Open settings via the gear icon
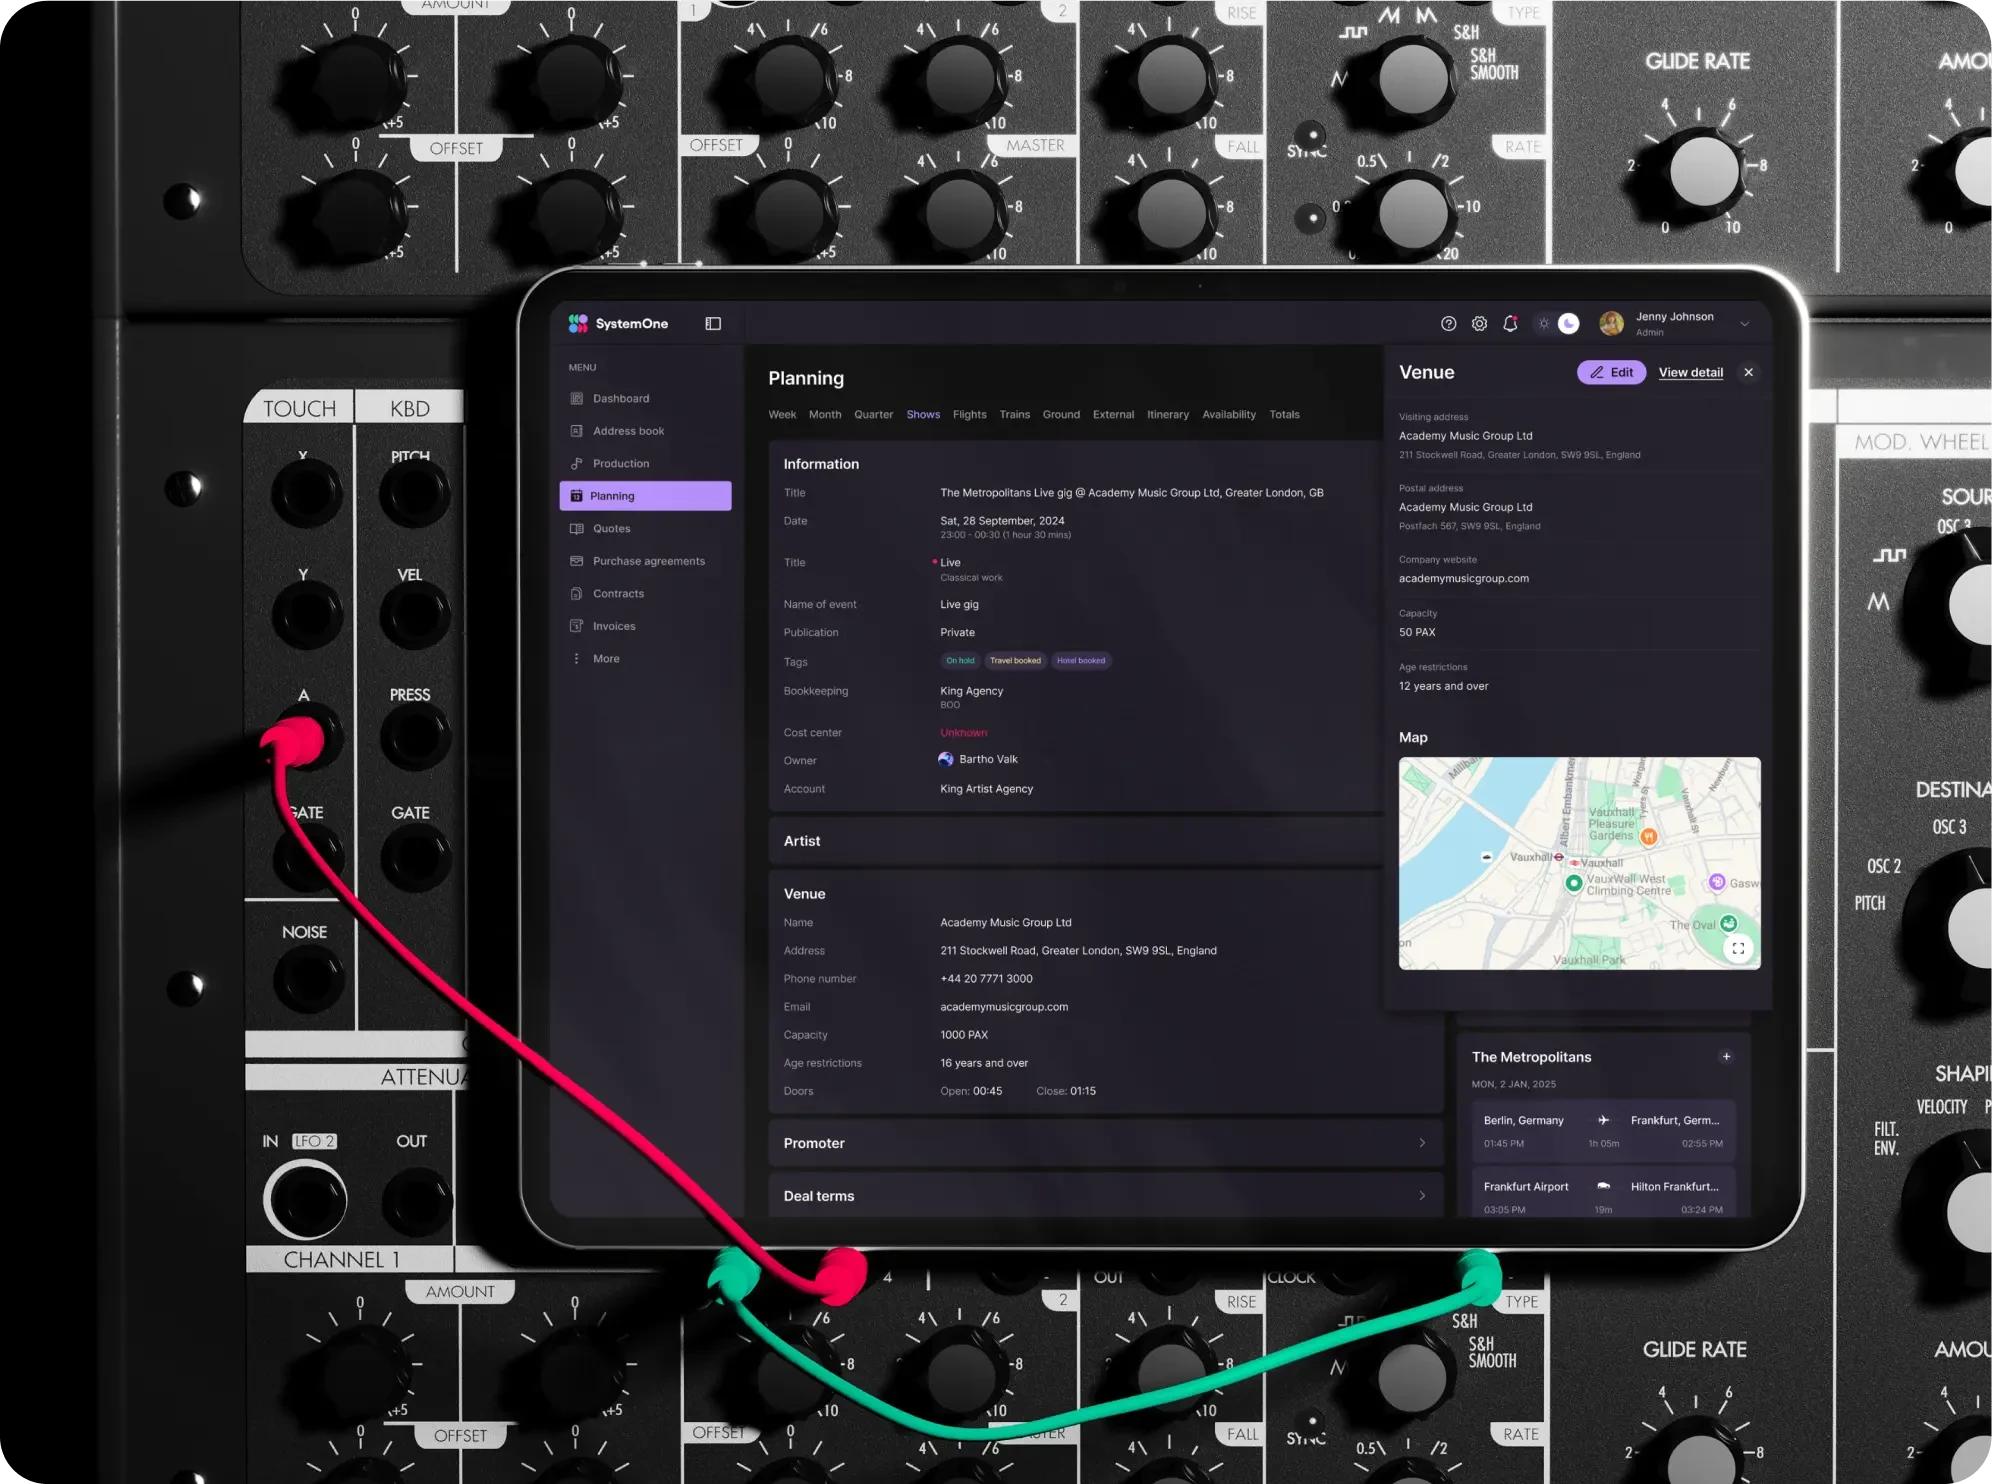Image resolution: width=1992 pixels, height=1484 pixels. coord(1479,324)
